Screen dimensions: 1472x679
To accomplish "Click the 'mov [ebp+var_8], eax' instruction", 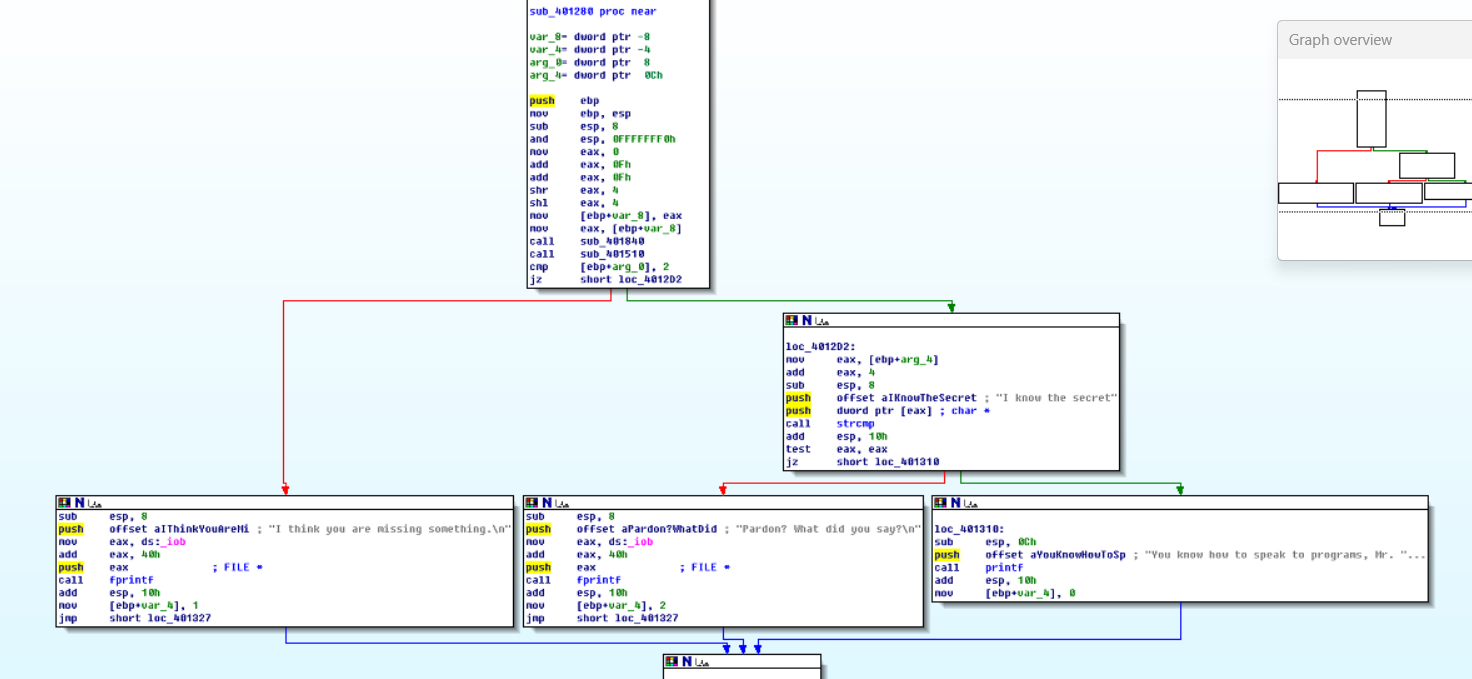I will point(605,216).
